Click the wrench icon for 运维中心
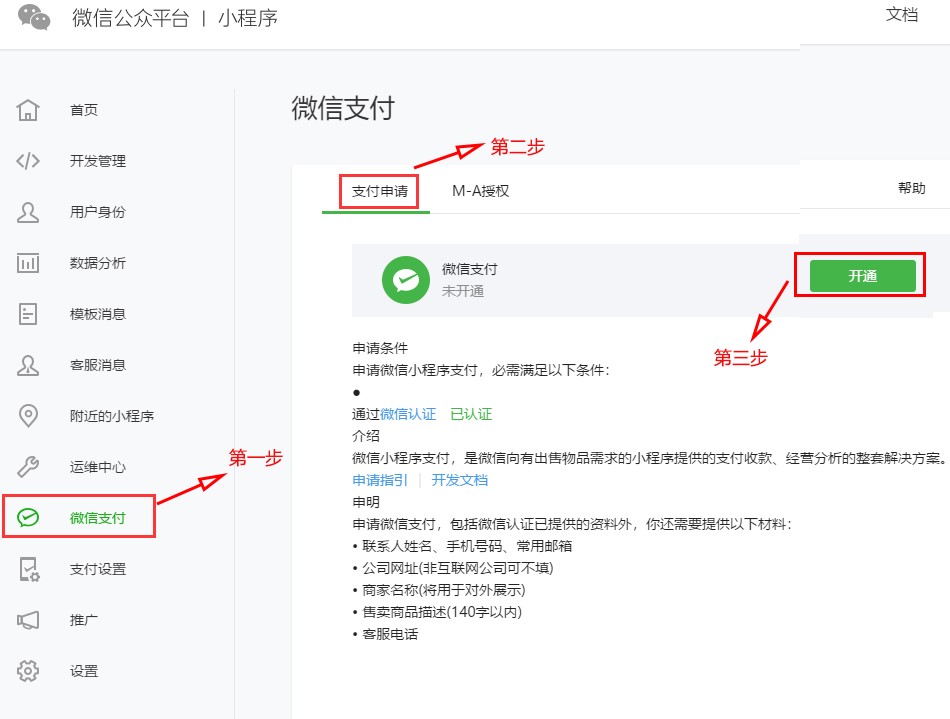The height and width of the screenshot is (719, 950). coord(28,467)
